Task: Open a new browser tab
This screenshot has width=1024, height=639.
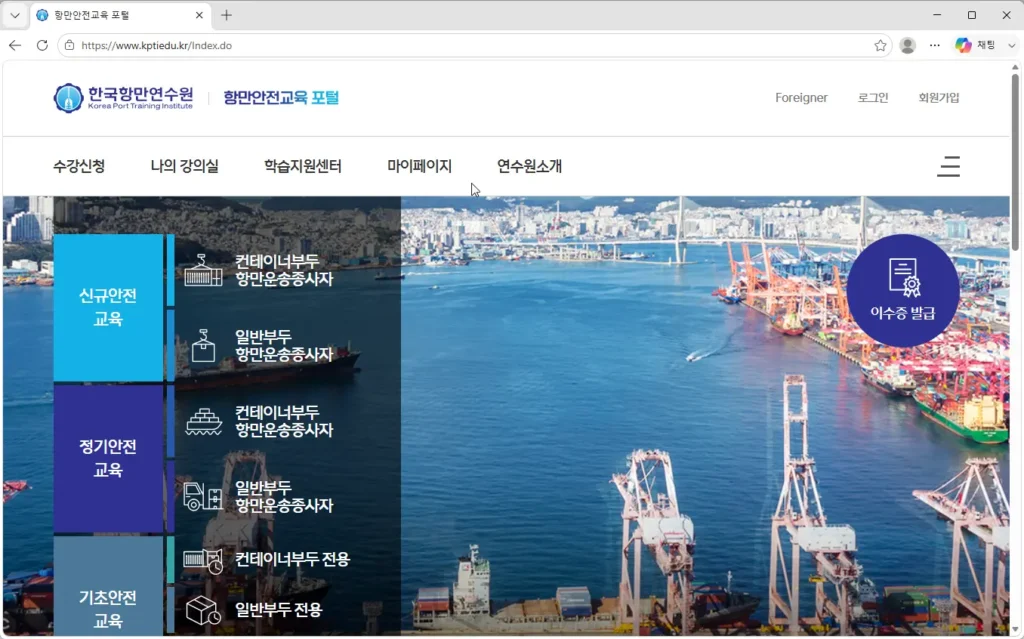Action: (226, 15)
